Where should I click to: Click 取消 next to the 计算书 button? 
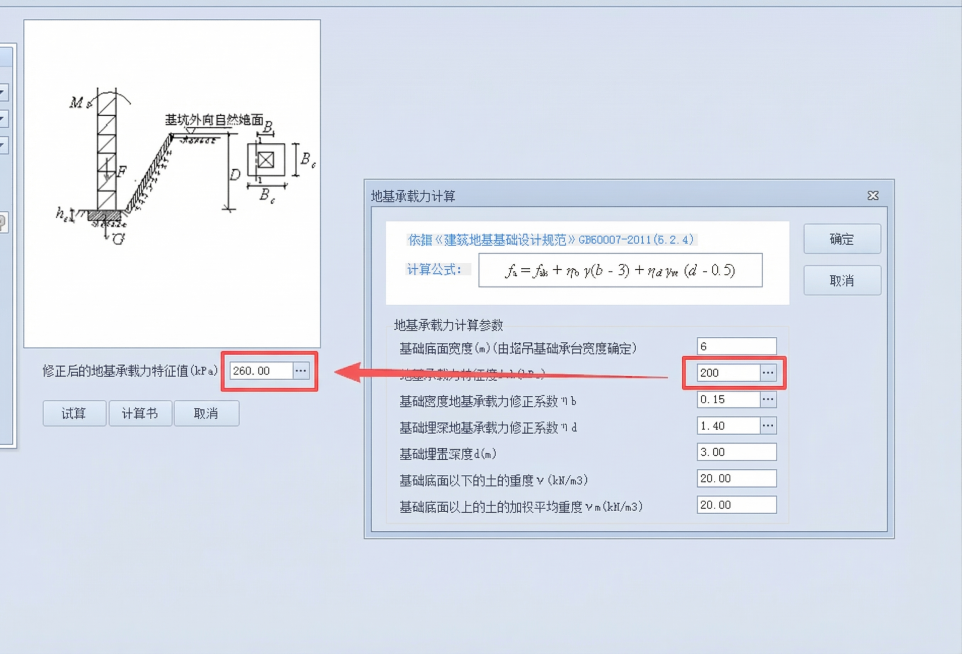pos(206,412)
